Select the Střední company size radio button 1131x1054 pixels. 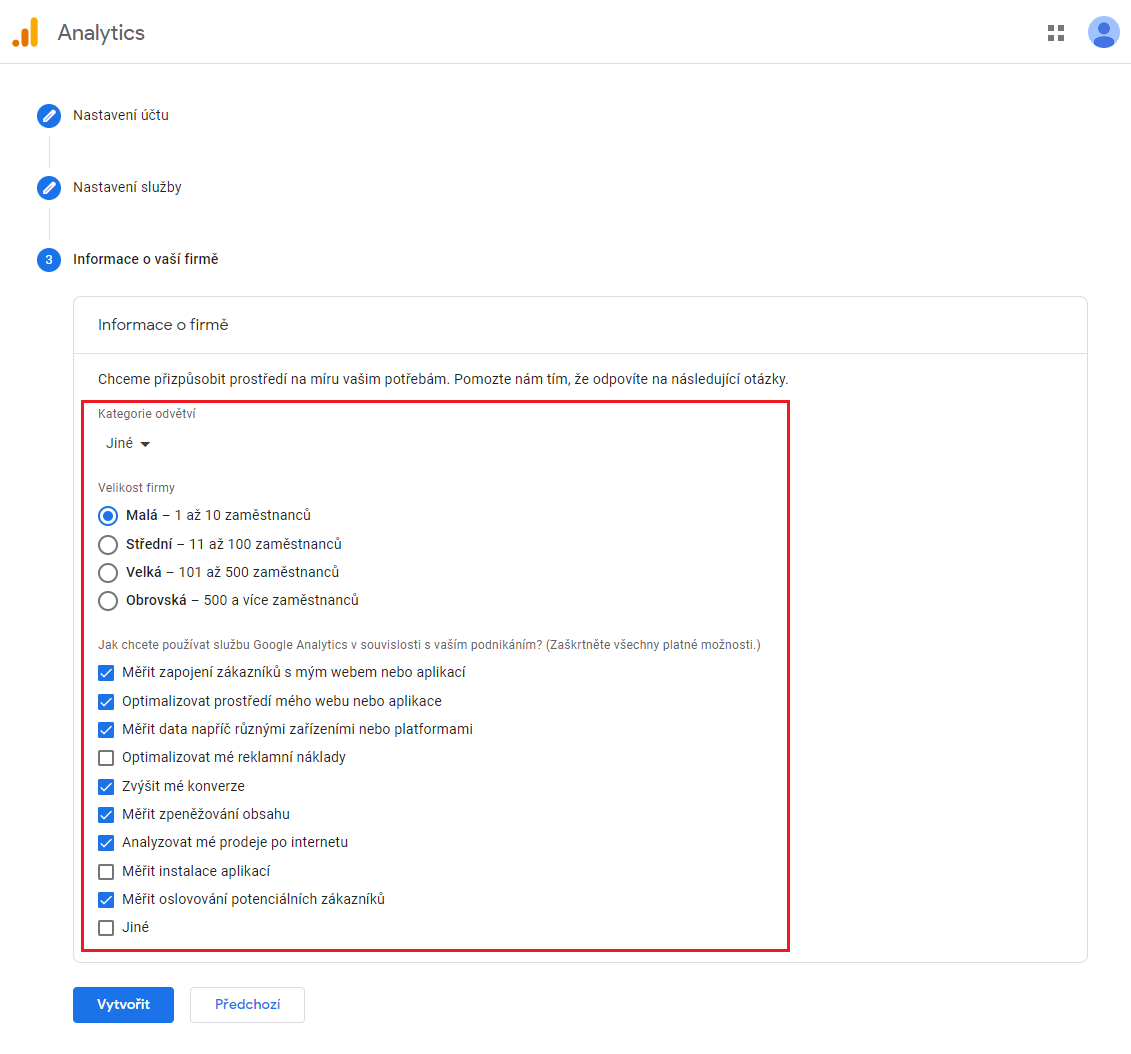[x=108, y=545]
